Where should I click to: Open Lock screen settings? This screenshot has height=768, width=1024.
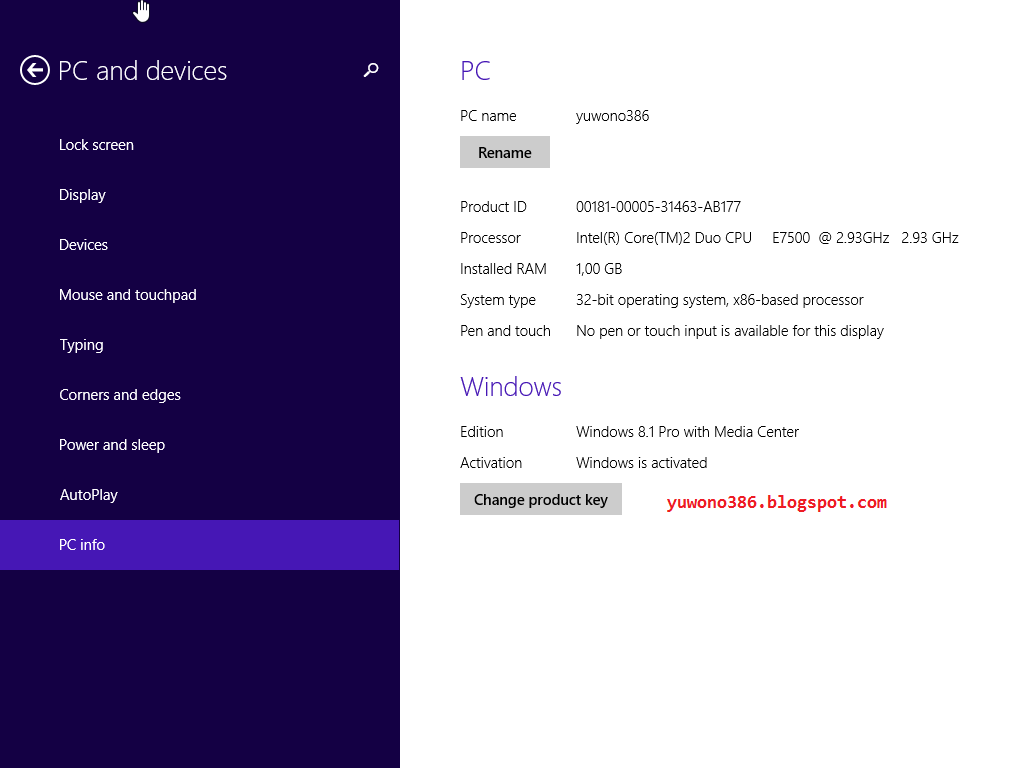point(200,145)
